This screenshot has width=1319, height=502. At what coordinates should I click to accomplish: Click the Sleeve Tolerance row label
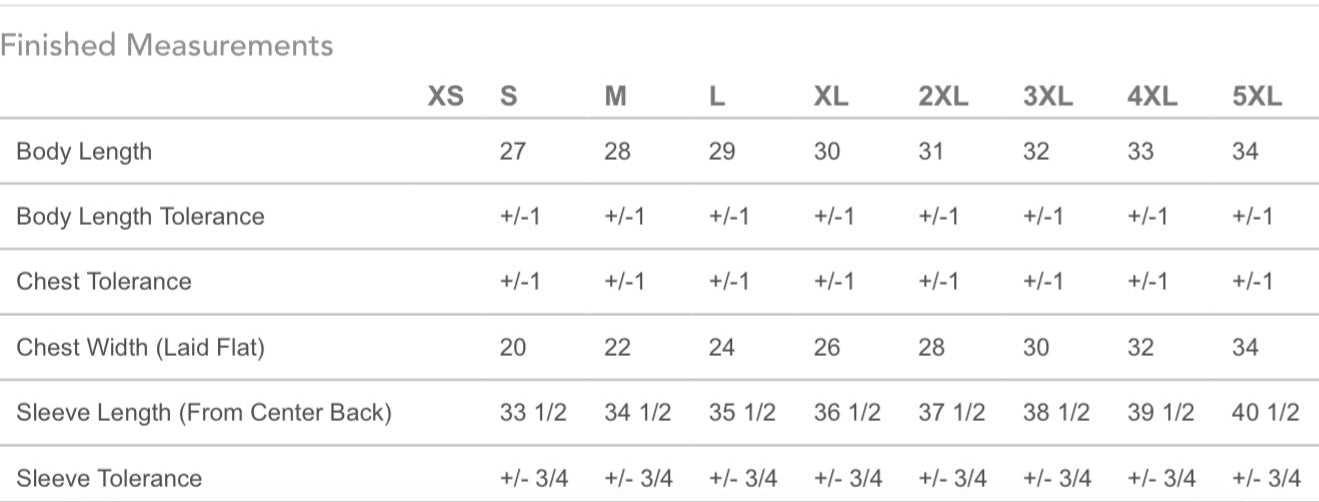[x=109, y=478]
